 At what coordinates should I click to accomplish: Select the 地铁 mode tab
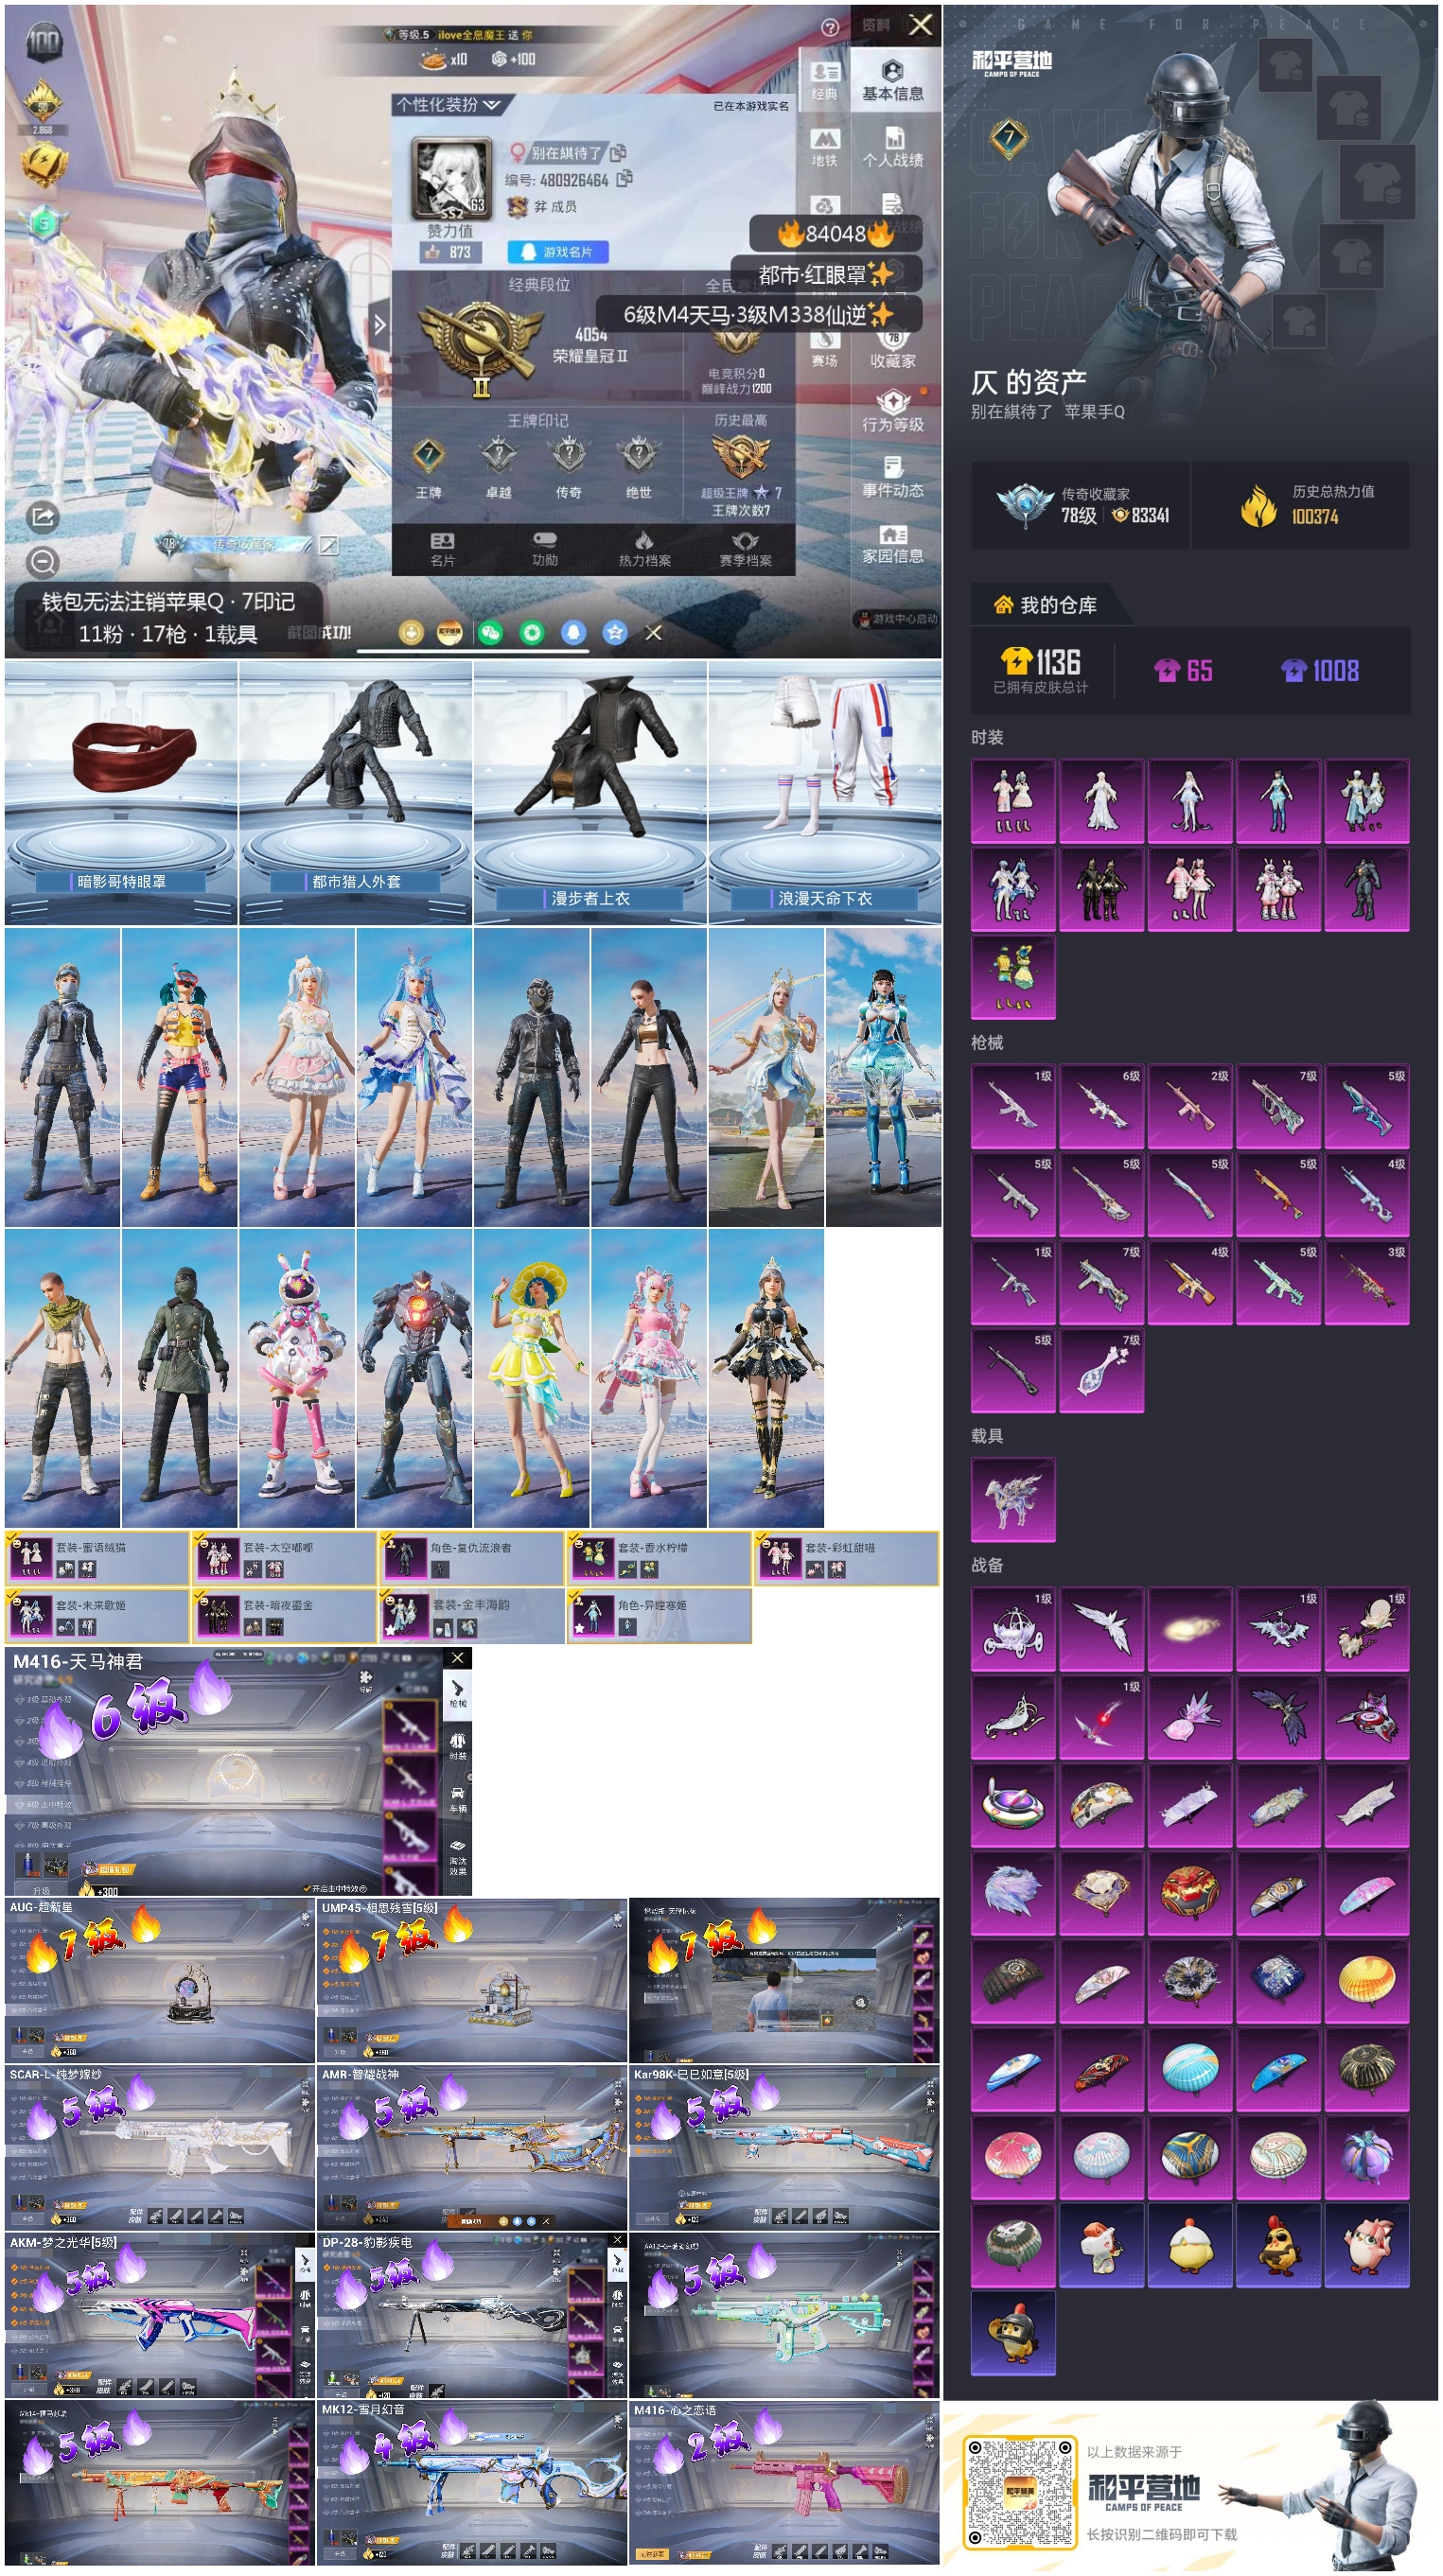click(825, 147)
